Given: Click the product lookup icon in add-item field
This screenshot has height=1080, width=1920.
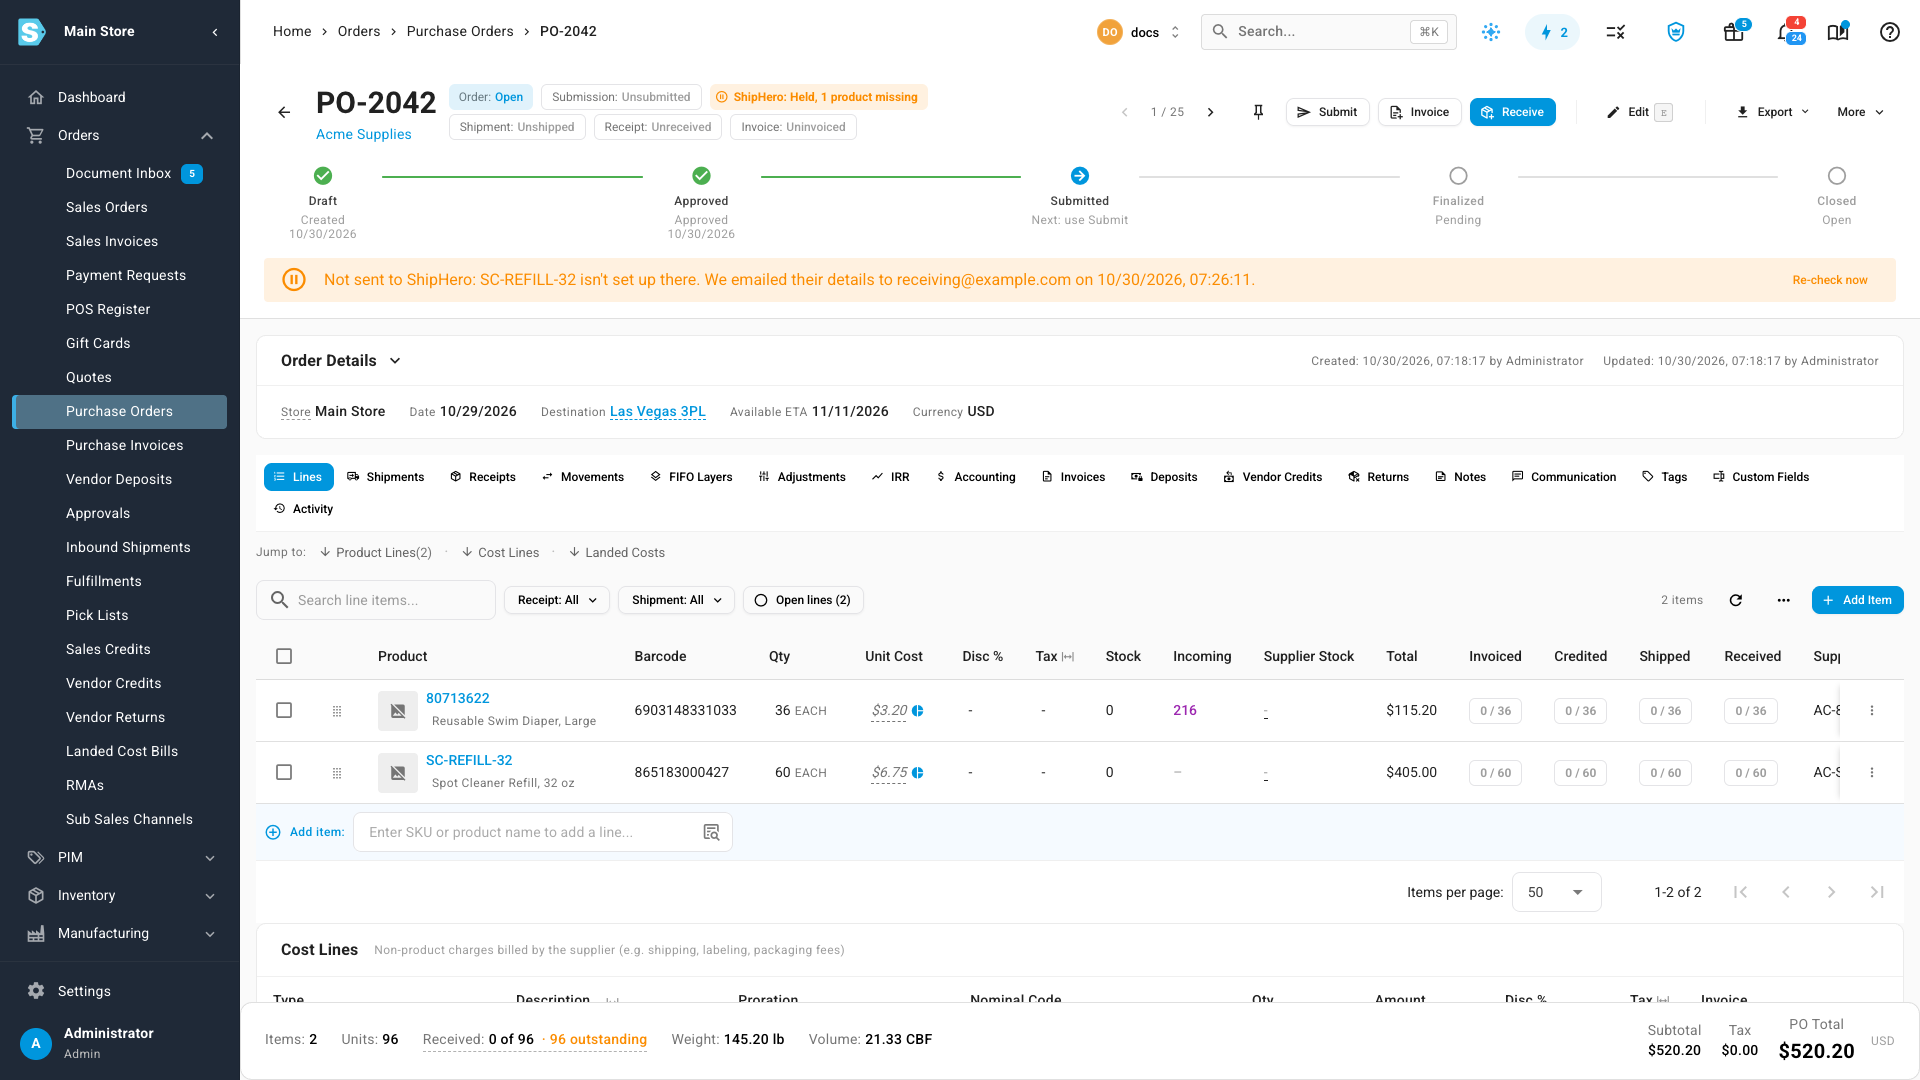Looking at the screenshot, I should pyautogui.click(x=712, y=832).
